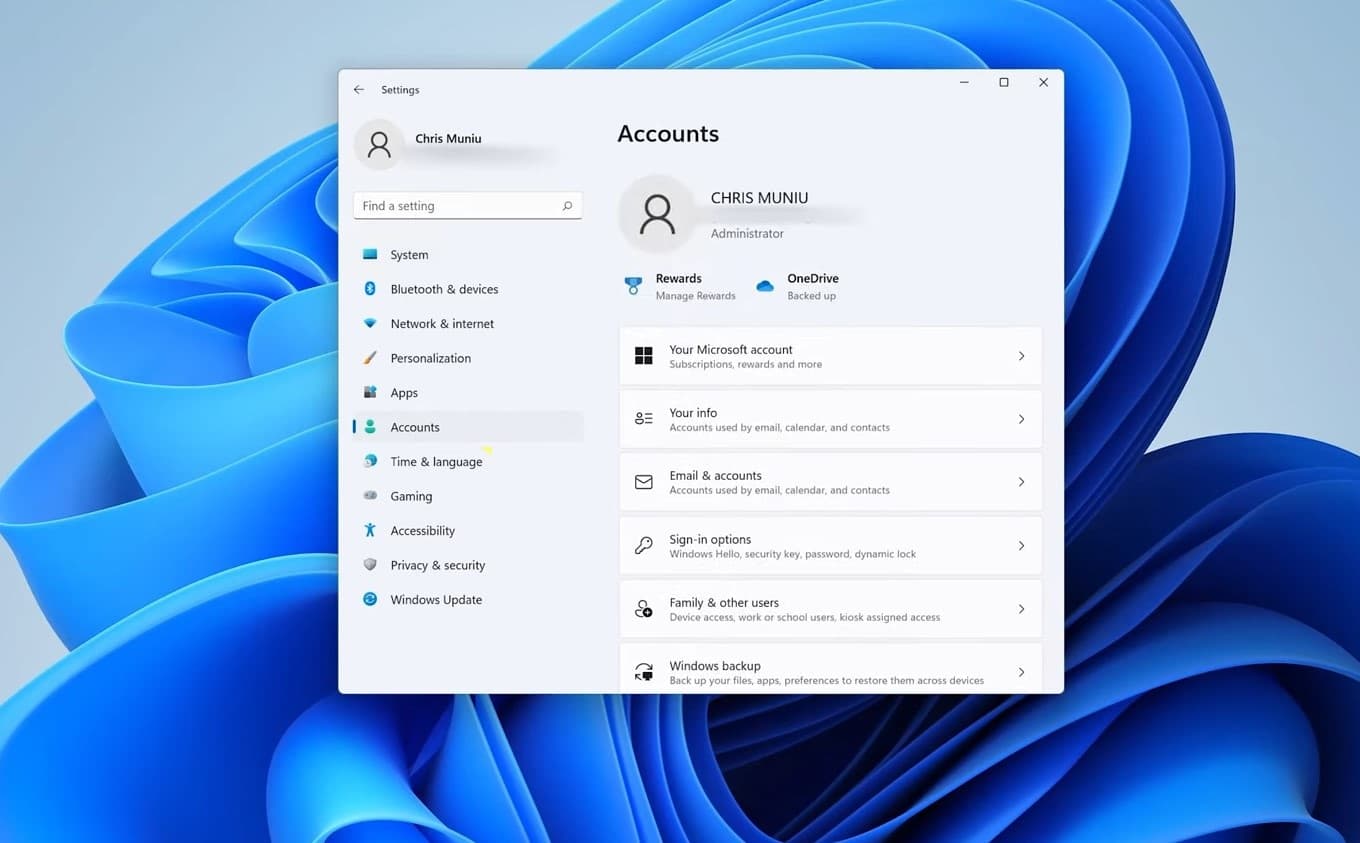Image resolution: width=1360 pixels, height=843 pixels.
Task: Expand the Your Microsoft account row chevron
Action: (1021, 355)
